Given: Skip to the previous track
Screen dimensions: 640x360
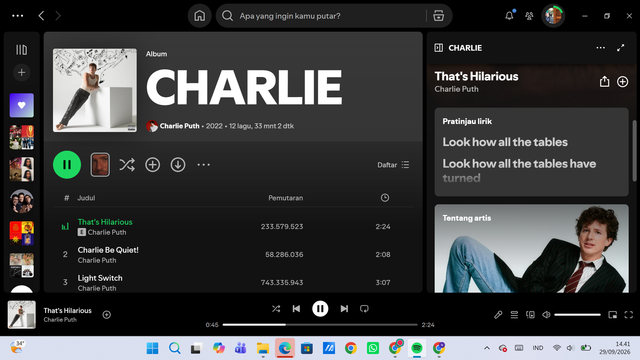Looking at the screenshot, I should point(296,309).
